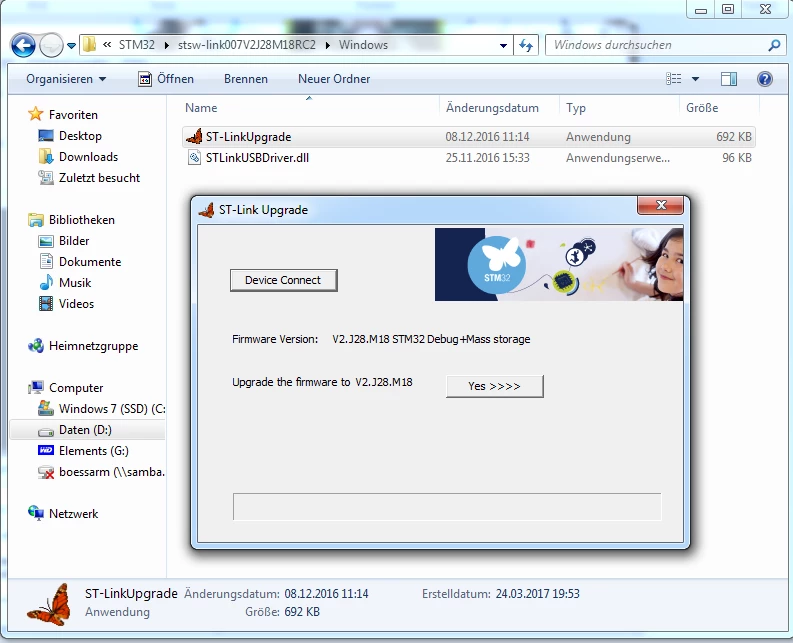Toggle the preview pane icon
Viewport: 793px width, 643px height.
729,79
